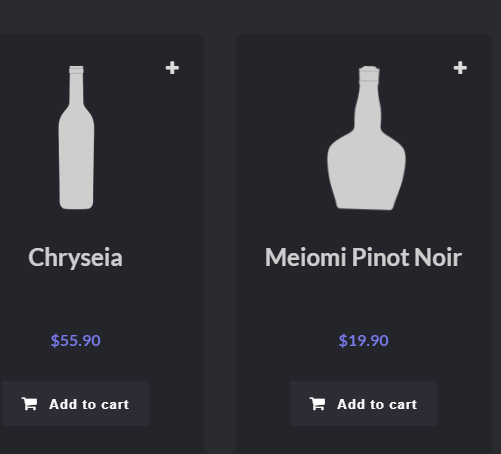Screen dimensions: 501x454
Task: Click "Add to cart" text on Chryseia button
Action: pos(89,404)
